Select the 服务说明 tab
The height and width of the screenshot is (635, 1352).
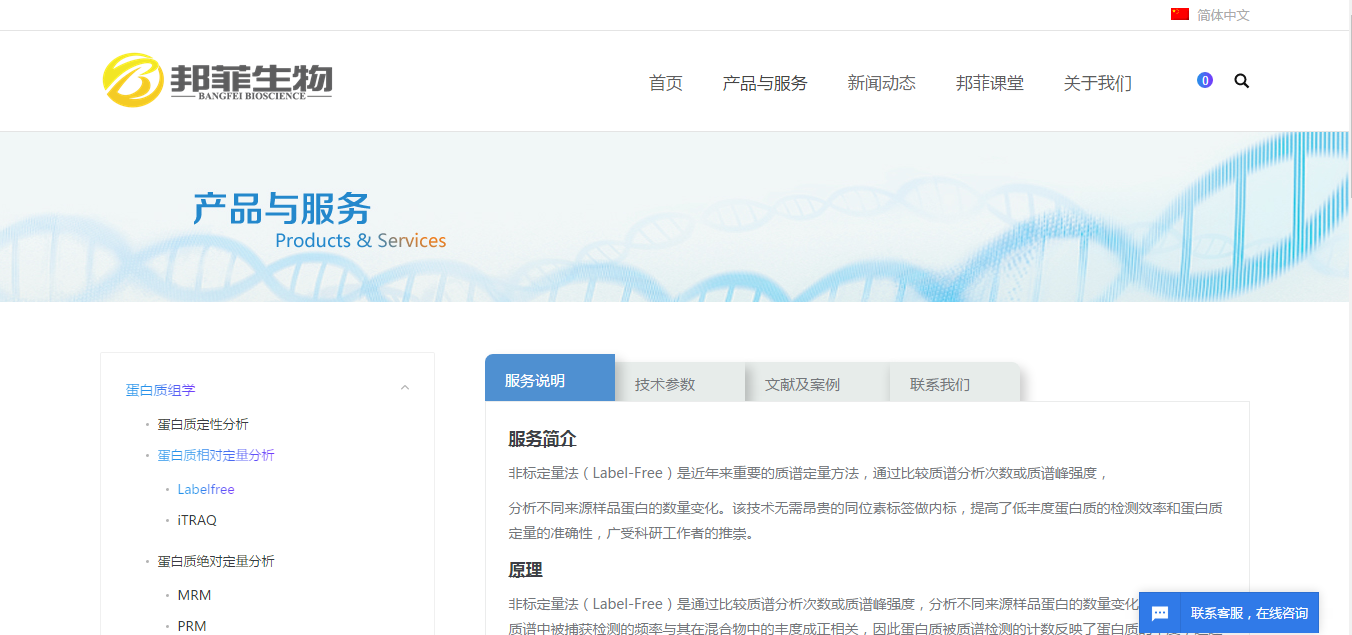[535, 380]
